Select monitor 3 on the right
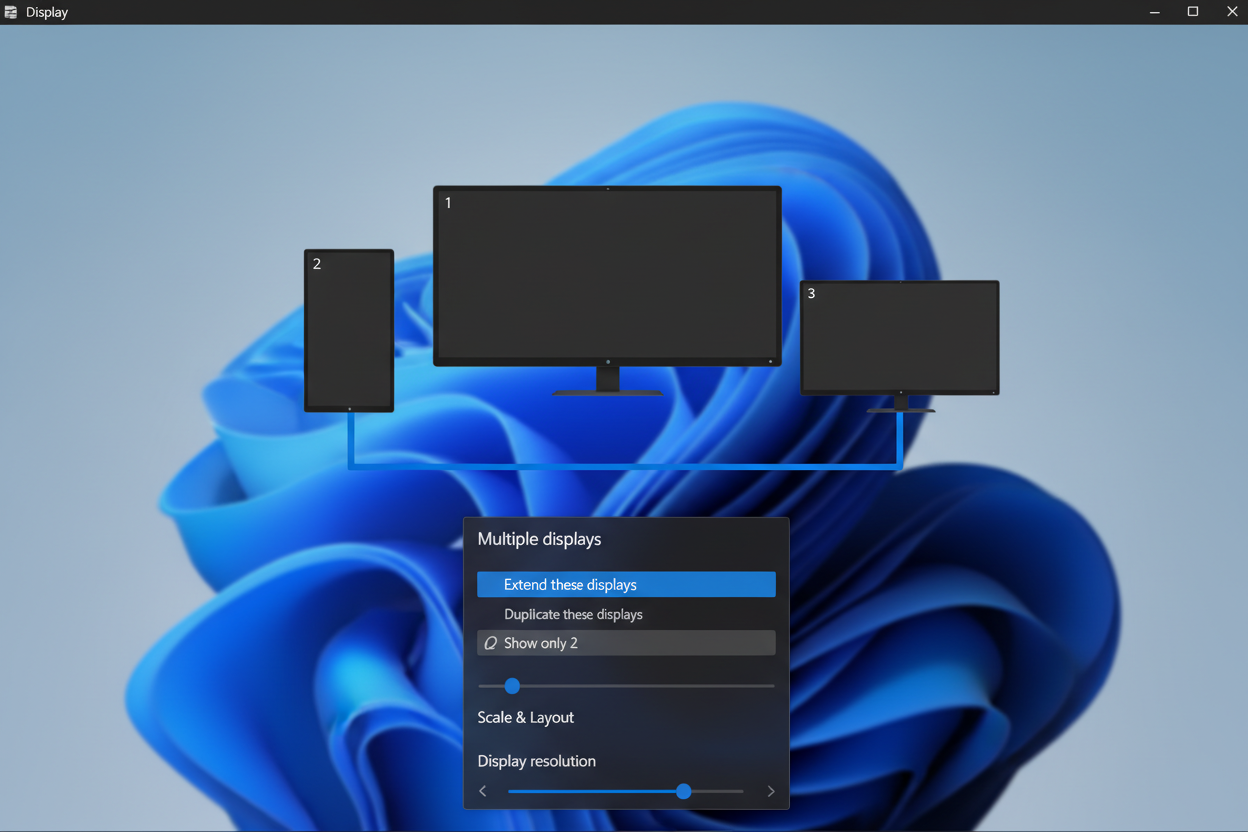The image size is (1248, 832). 900,337
